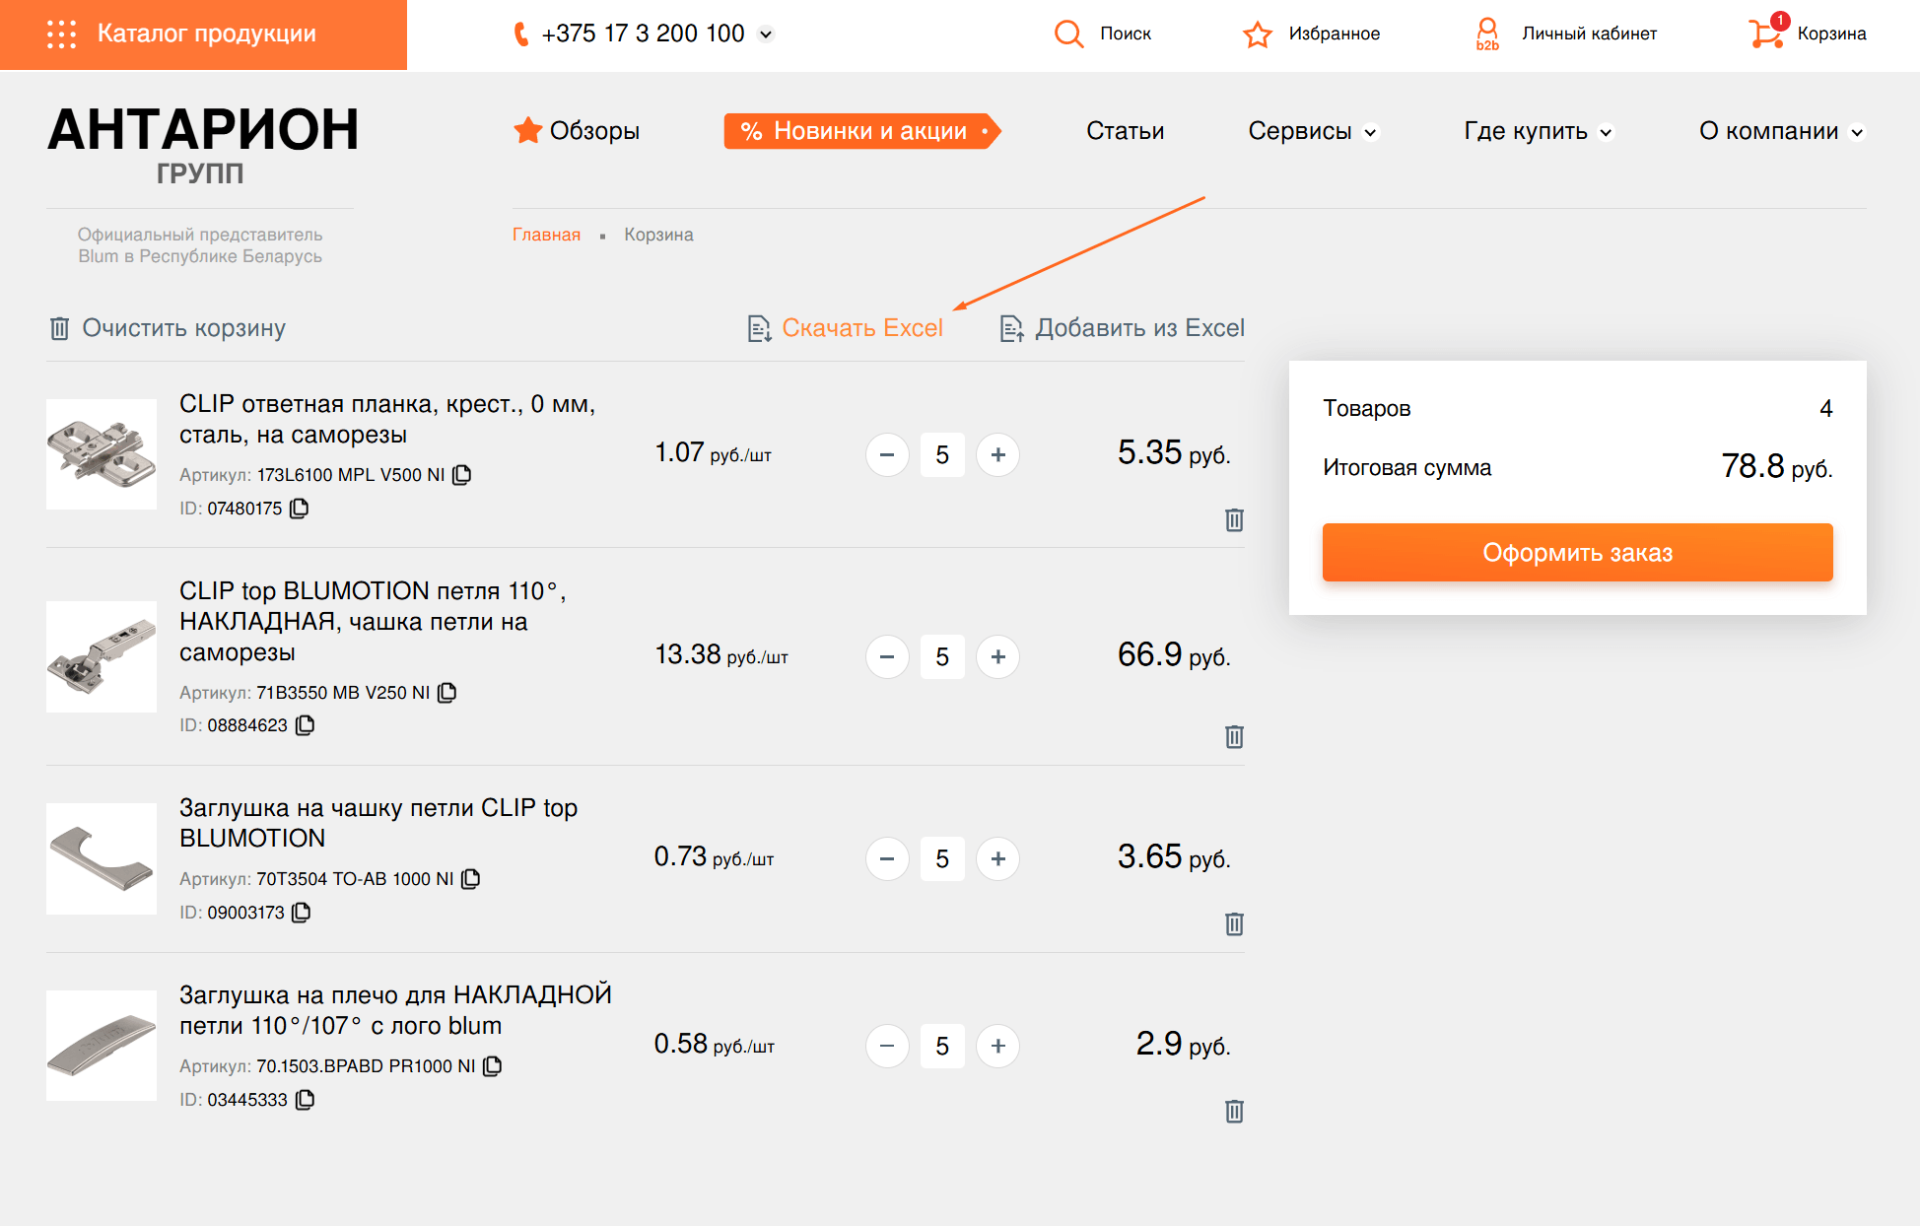Open CLIP ответная планка product thumbnail
Viewport: 1920px width, 1226px height.
[x=101, y=455]
